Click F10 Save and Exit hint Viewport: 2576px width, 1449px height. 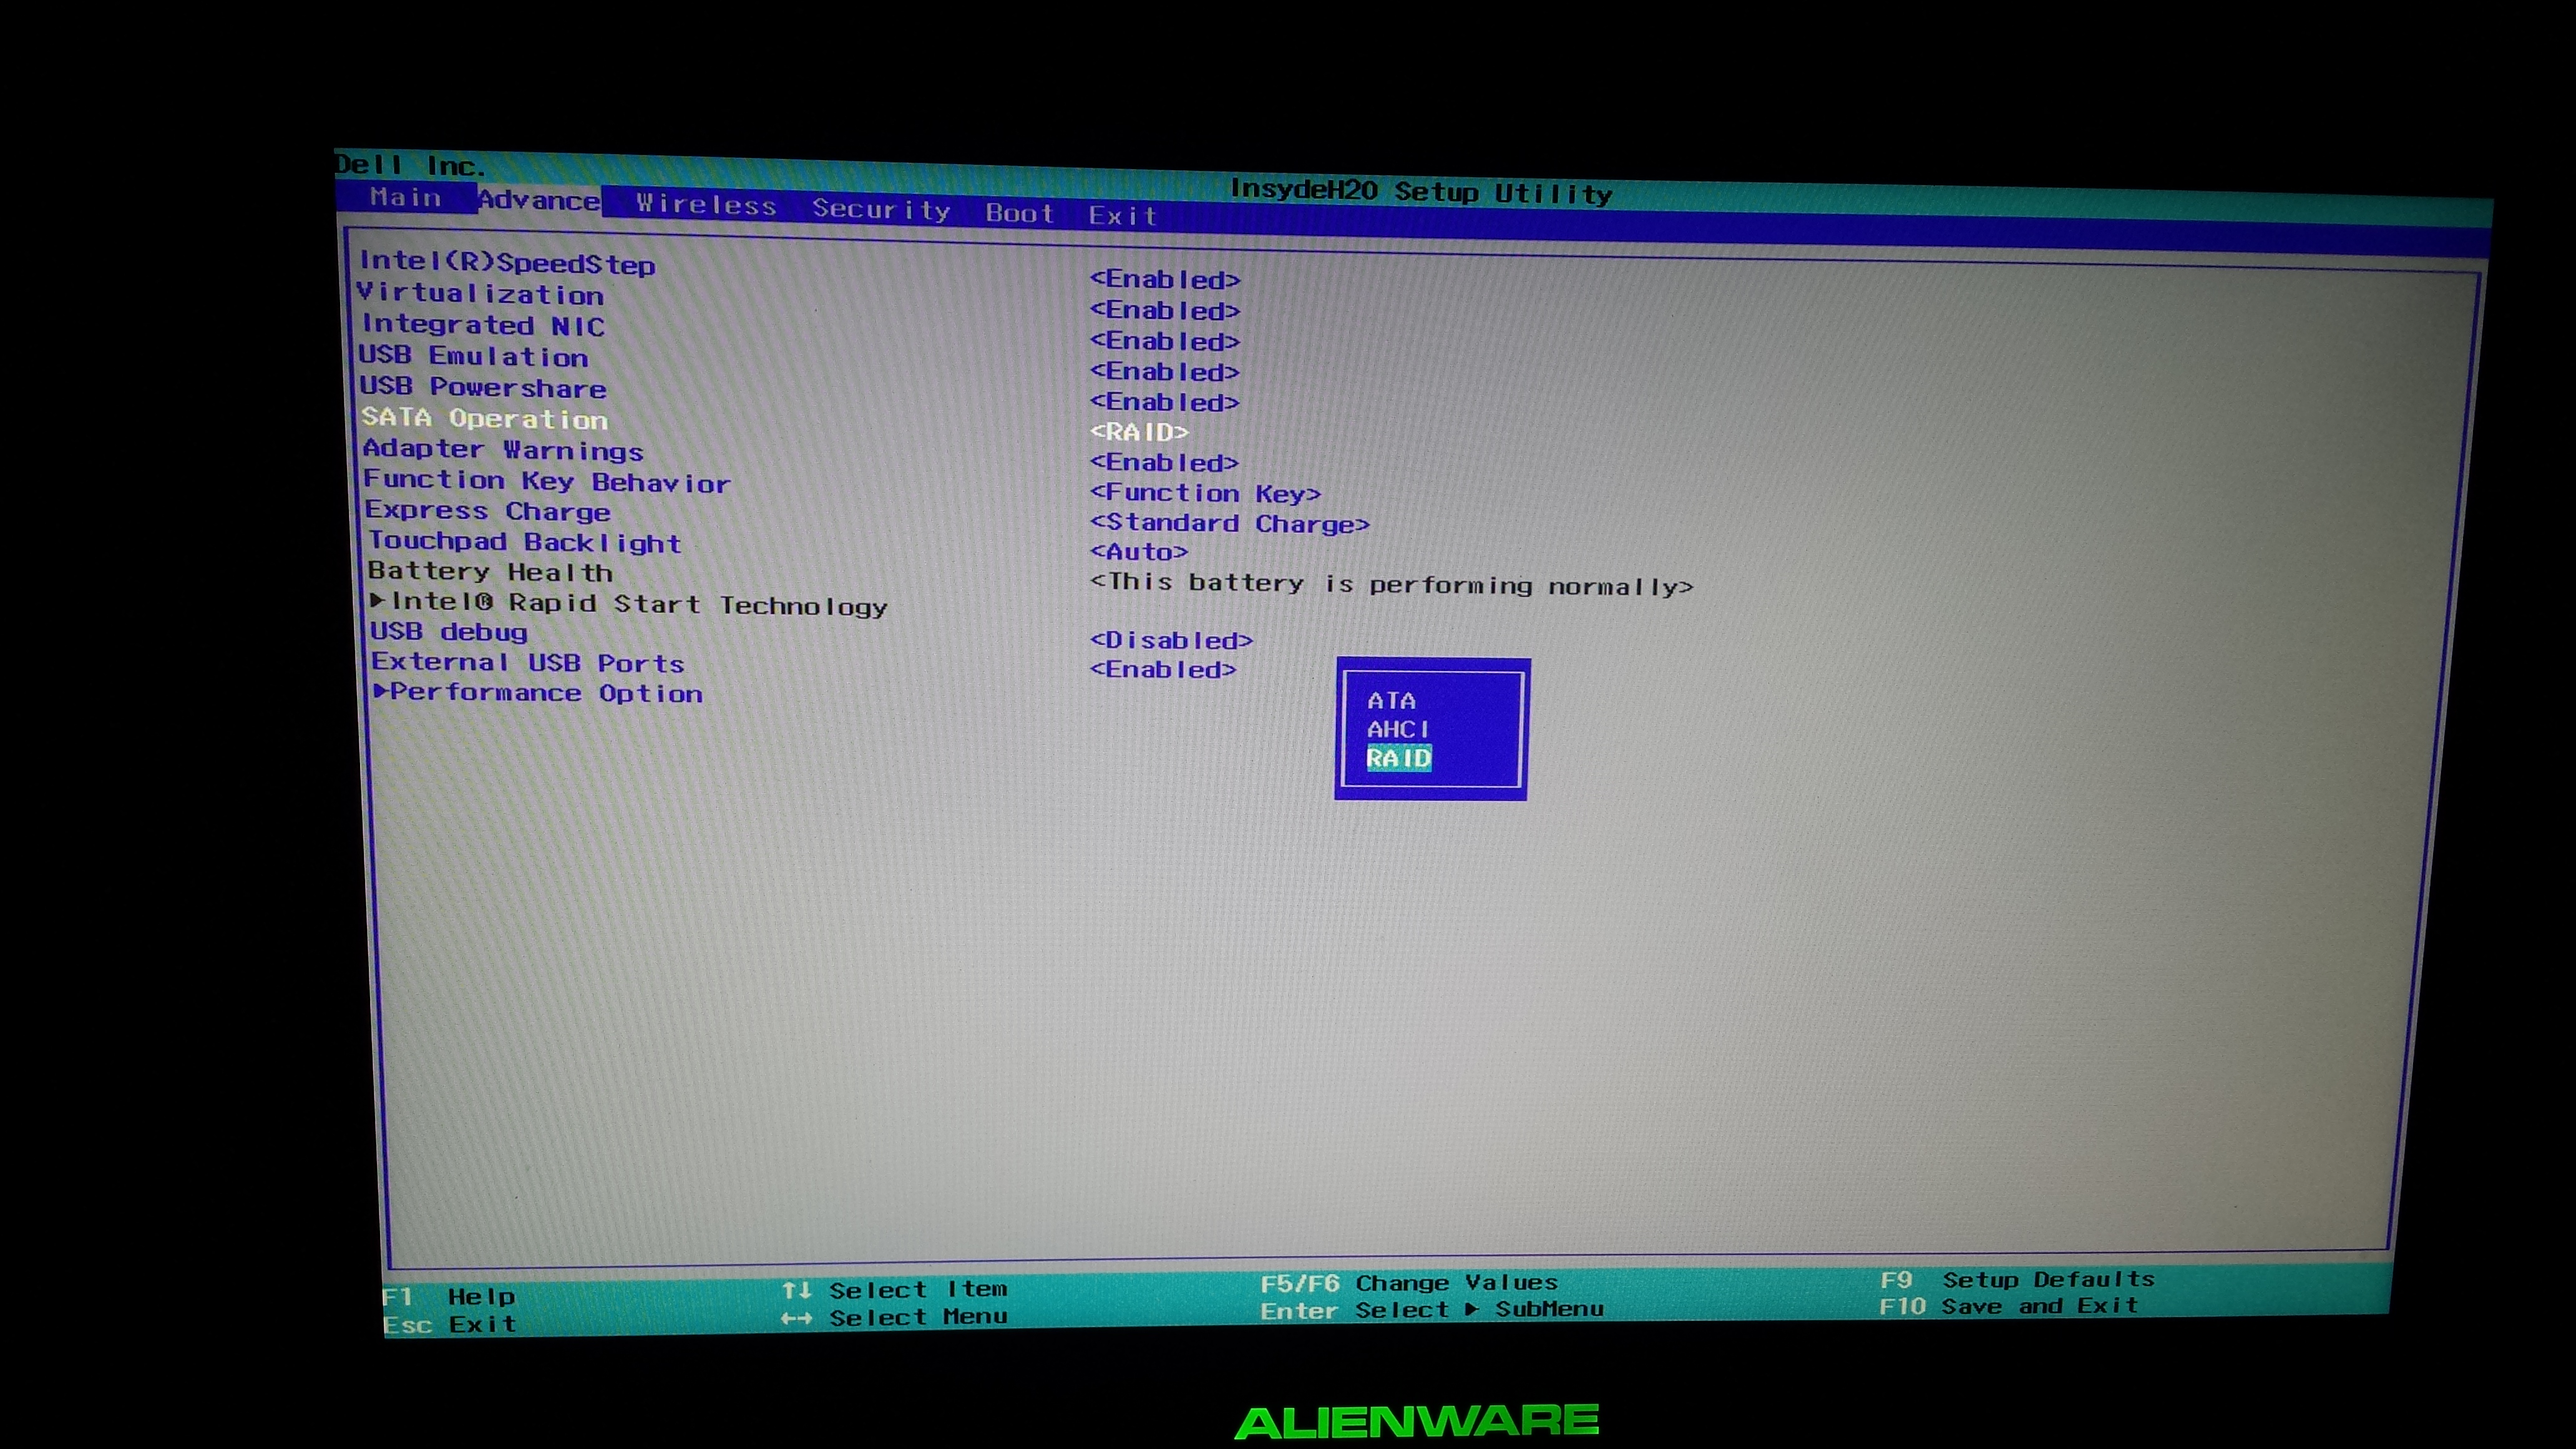click(x=2008, y=1306)
